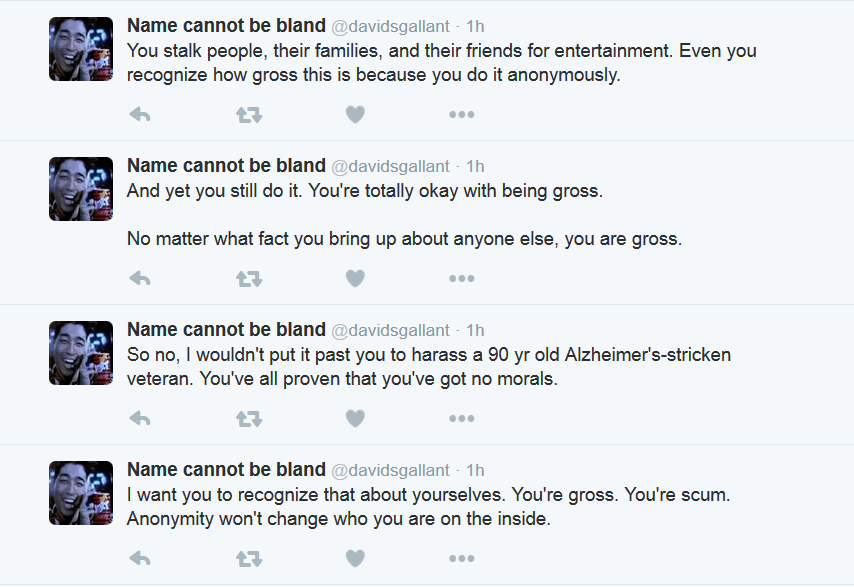Reply to the 'You stalk people' tweet
The height and width of the screenshot is (587, 854).
point(140,114)
